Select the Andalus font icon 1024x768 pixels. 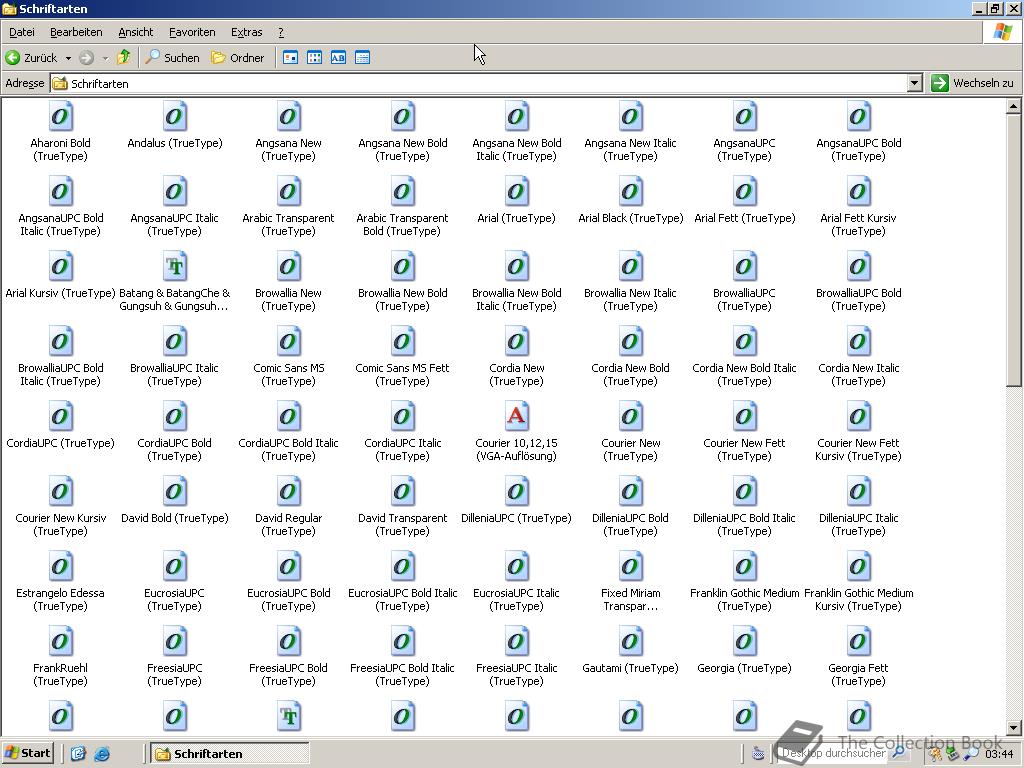tap(174, 118)
